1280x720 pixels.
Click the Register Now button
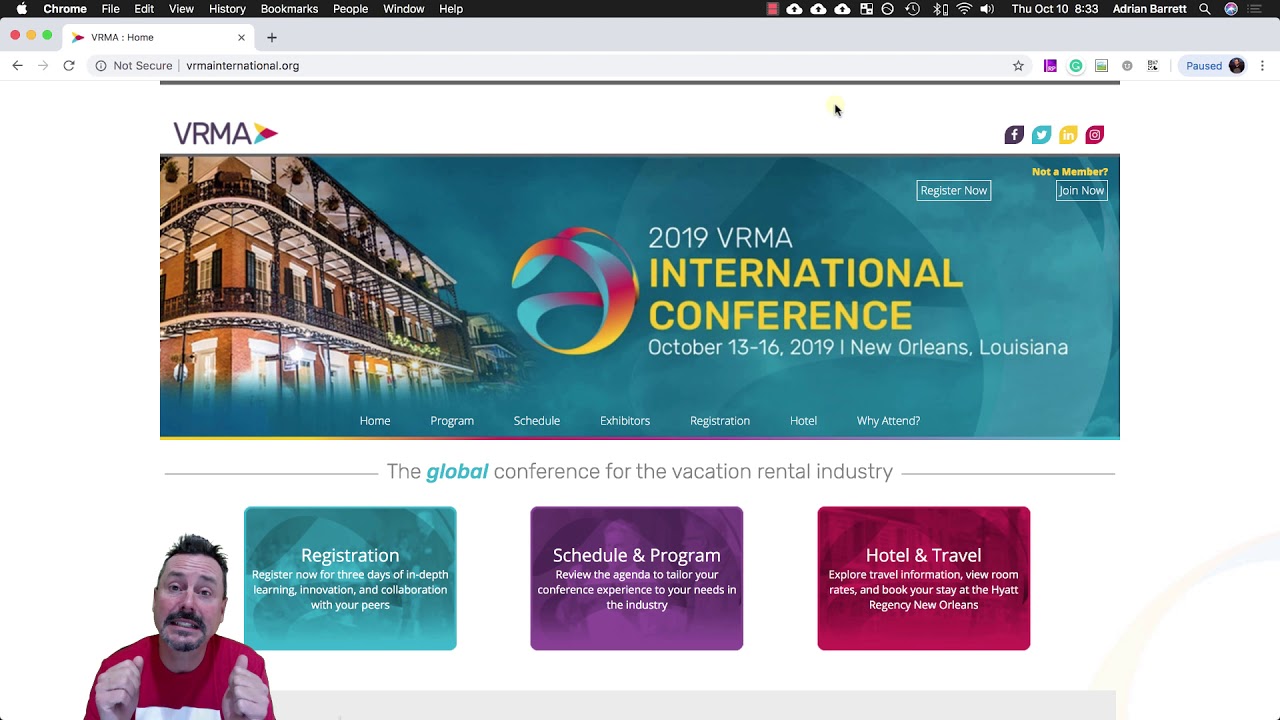(x=954, y=191)
